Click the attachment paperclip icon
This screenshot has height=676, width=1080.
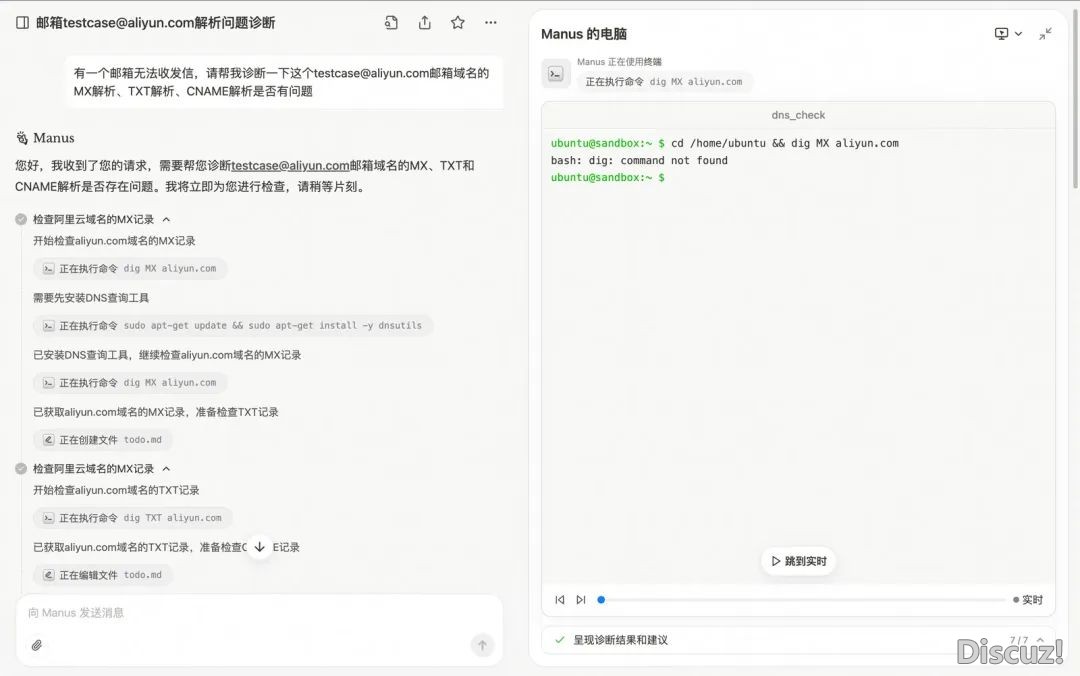click(x=37, y=645)
